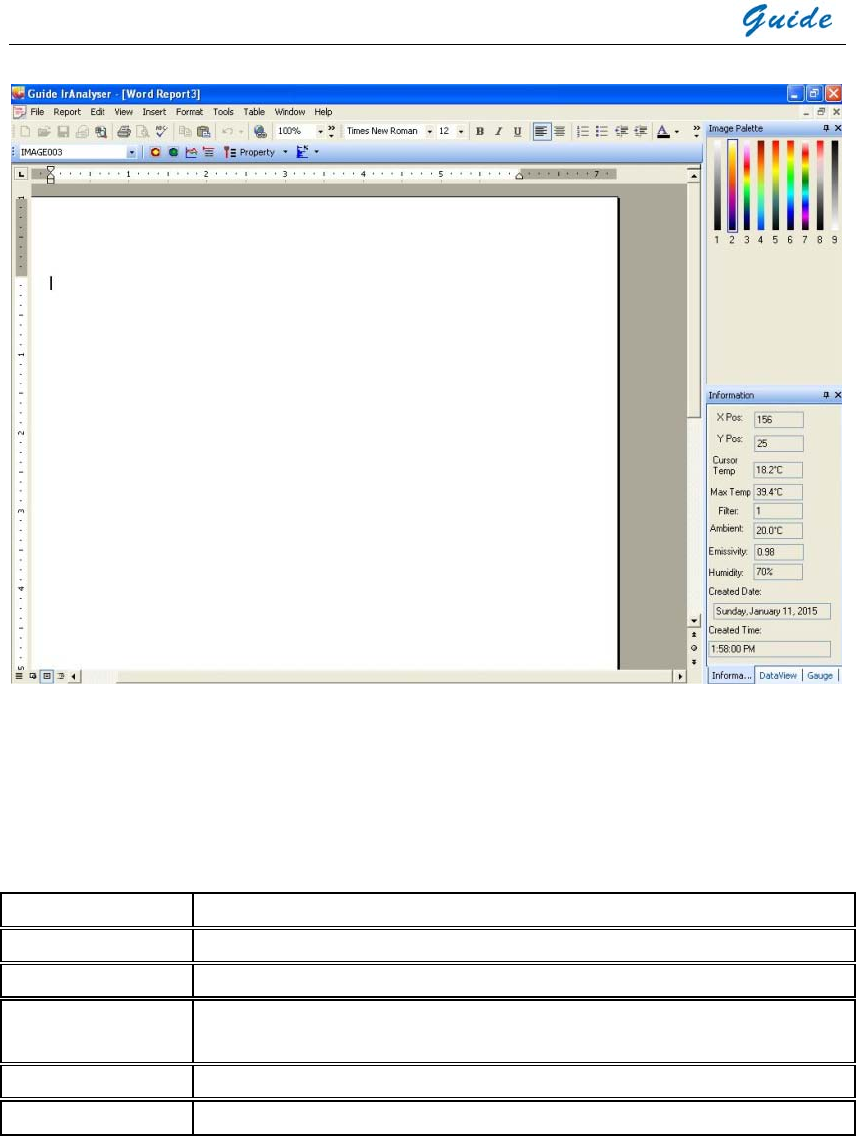
Task: Switch to the DataView tab
Action: [x=778, y=675]
